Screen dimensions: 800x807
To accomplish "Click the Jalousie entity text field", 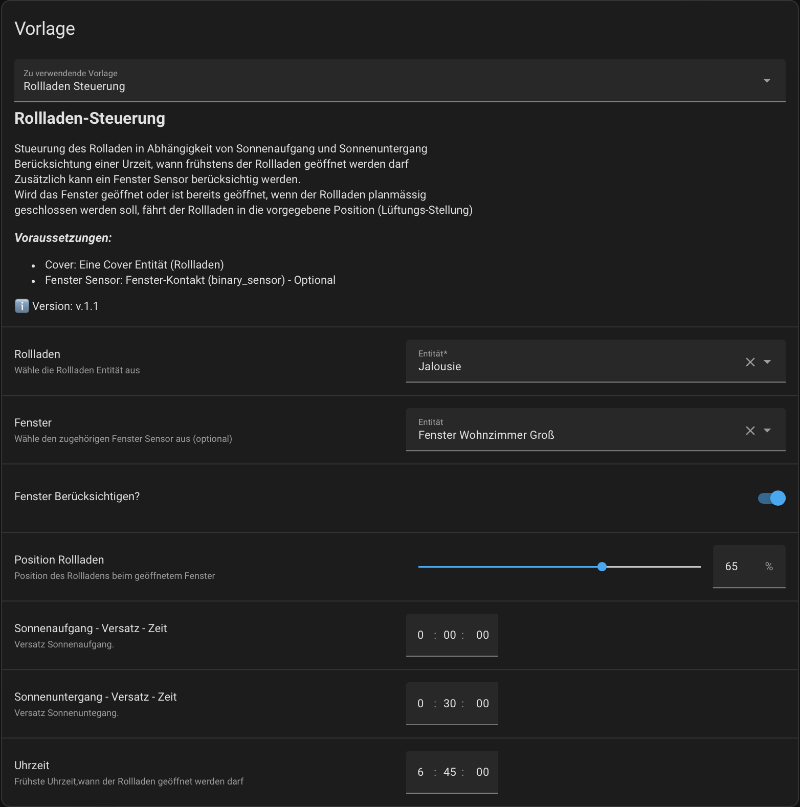I will 570,366.
